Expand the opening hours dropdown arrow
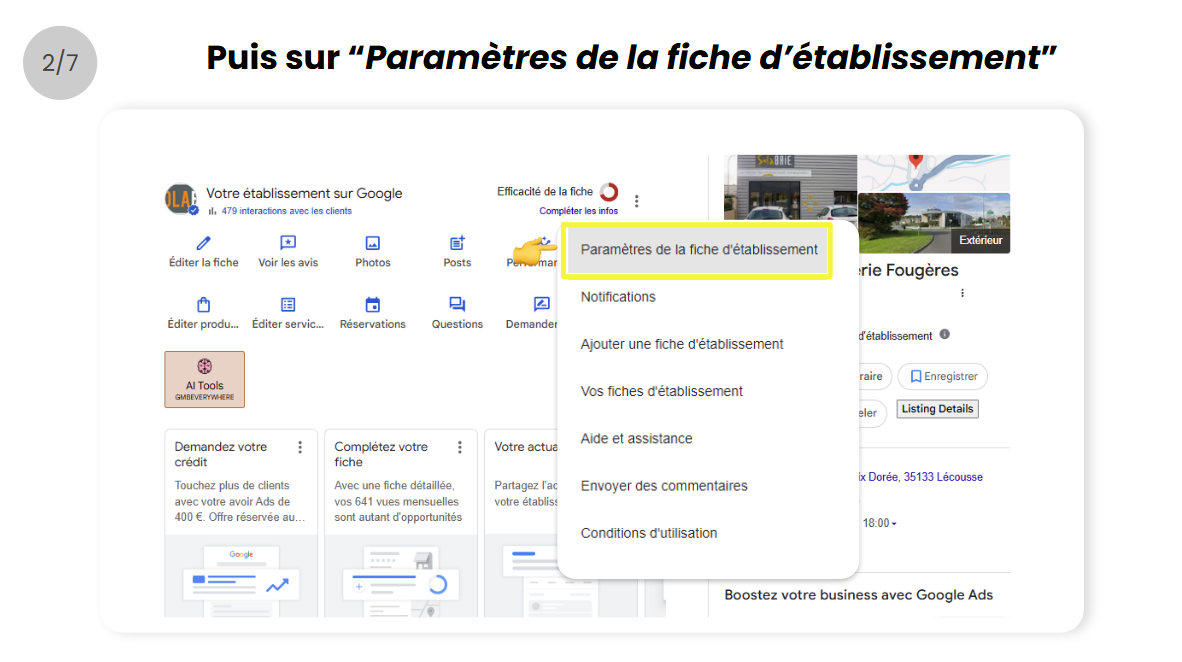 (x=894, y=524)
